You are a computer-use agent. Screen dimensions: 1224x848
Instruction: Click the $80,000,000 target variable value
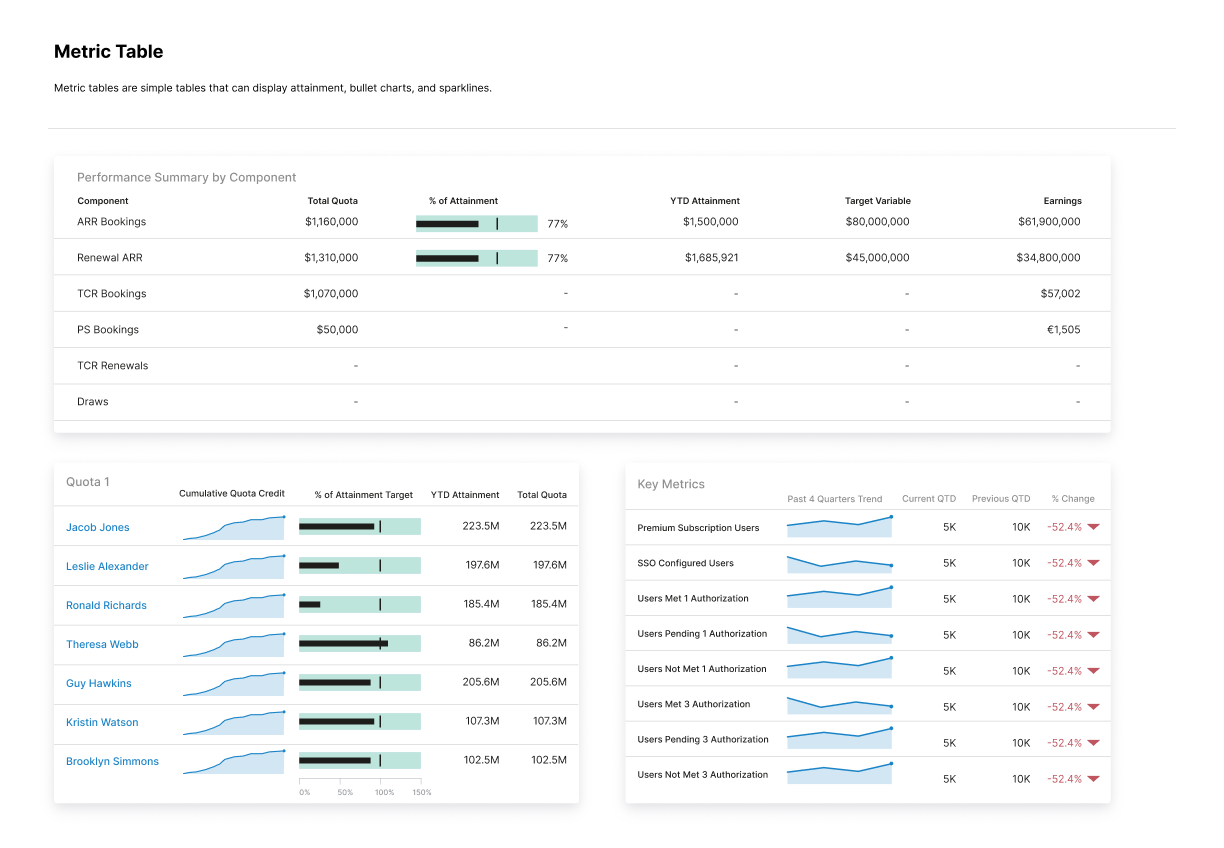(x=877, y=222)
